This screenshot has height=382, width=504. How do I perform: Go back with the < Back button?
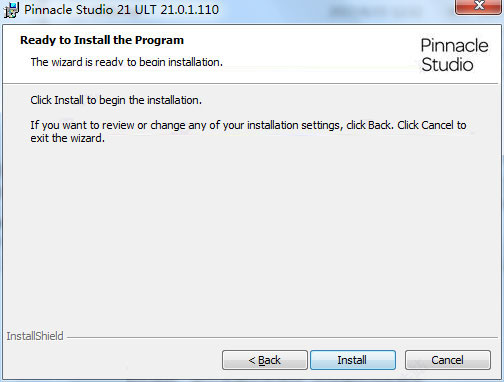pyautogui.click(x=265, y=360)
